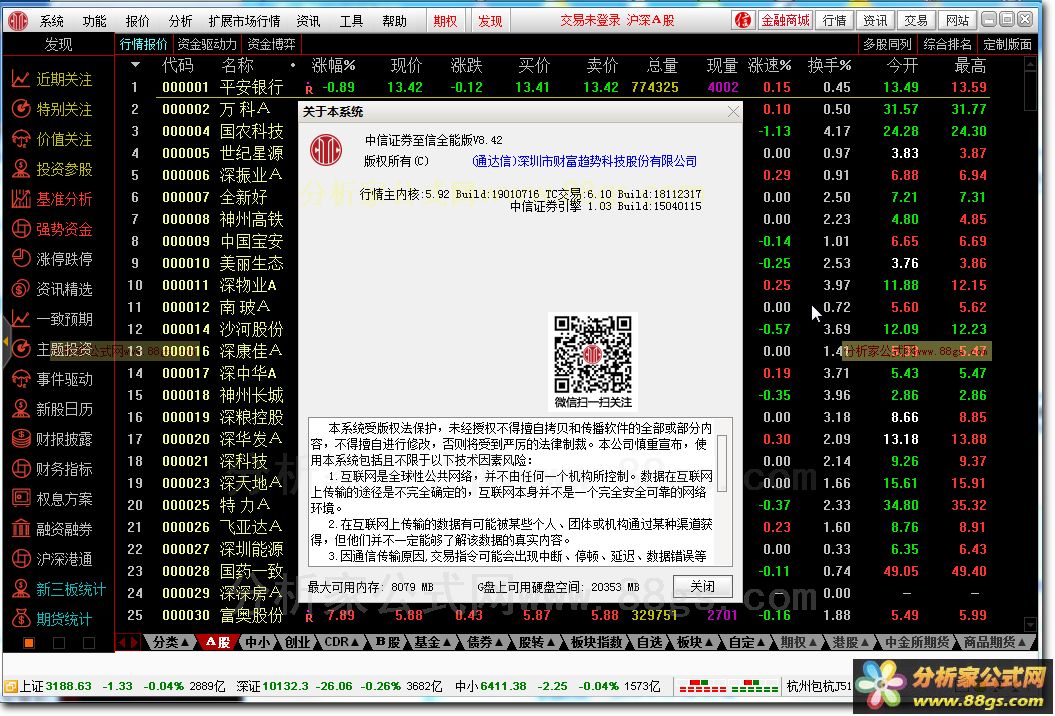Viewport: 1055px width, 716px height.
Task: Expand the 板块 bottom tab menu
Action: [x=696, y=643]
